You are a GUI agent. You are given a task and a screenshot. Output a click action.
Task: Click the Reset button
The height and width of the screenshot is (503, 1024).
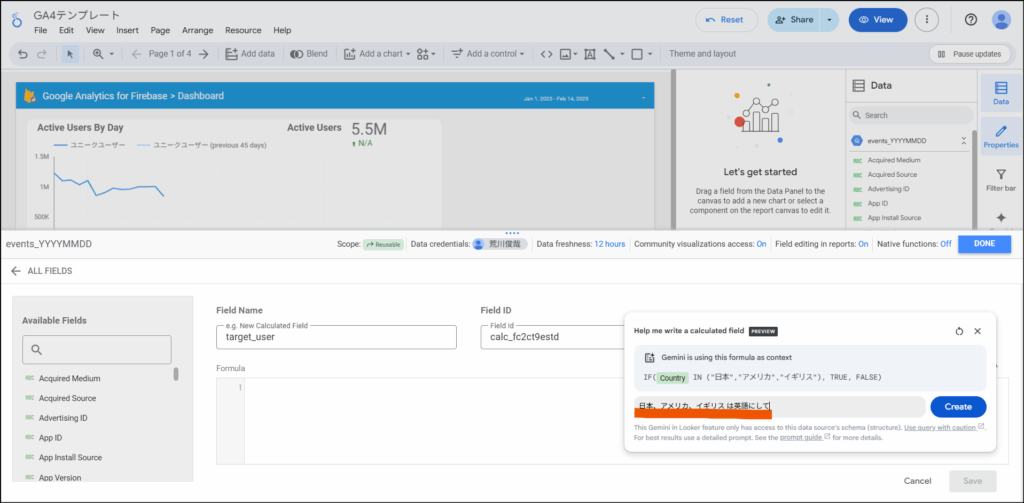pyautogui.click(x=726, y=20)
